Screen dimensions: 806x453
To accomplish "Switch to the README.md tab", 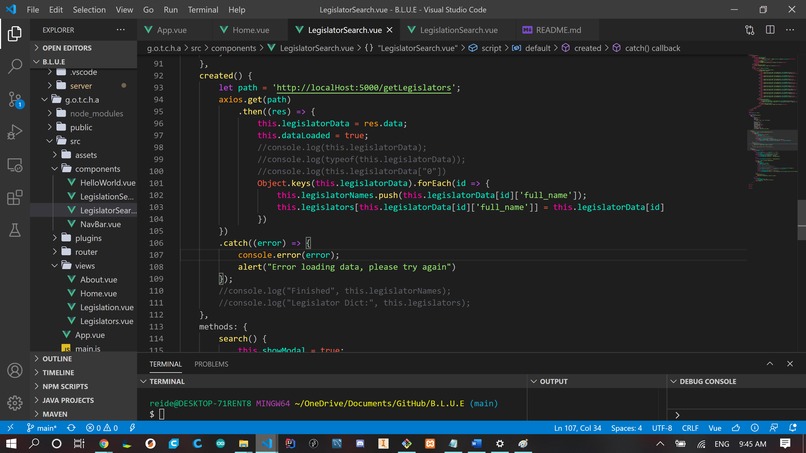I will click(x=558, y=30).
